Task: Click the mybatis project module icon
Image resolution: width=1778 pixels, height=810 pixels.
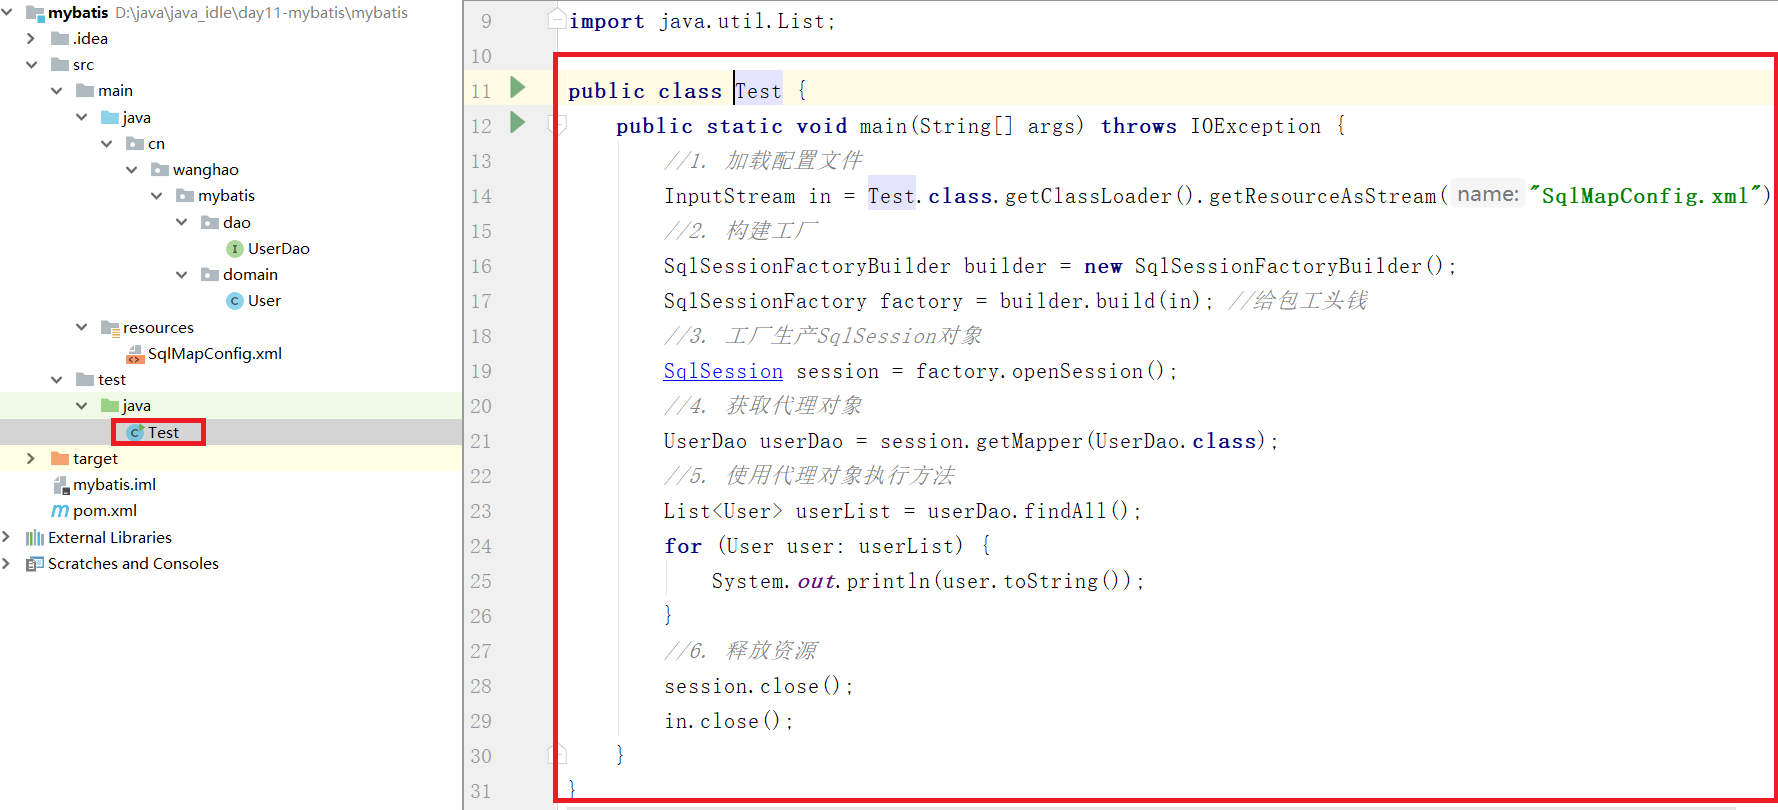Action: pos(35,13)
